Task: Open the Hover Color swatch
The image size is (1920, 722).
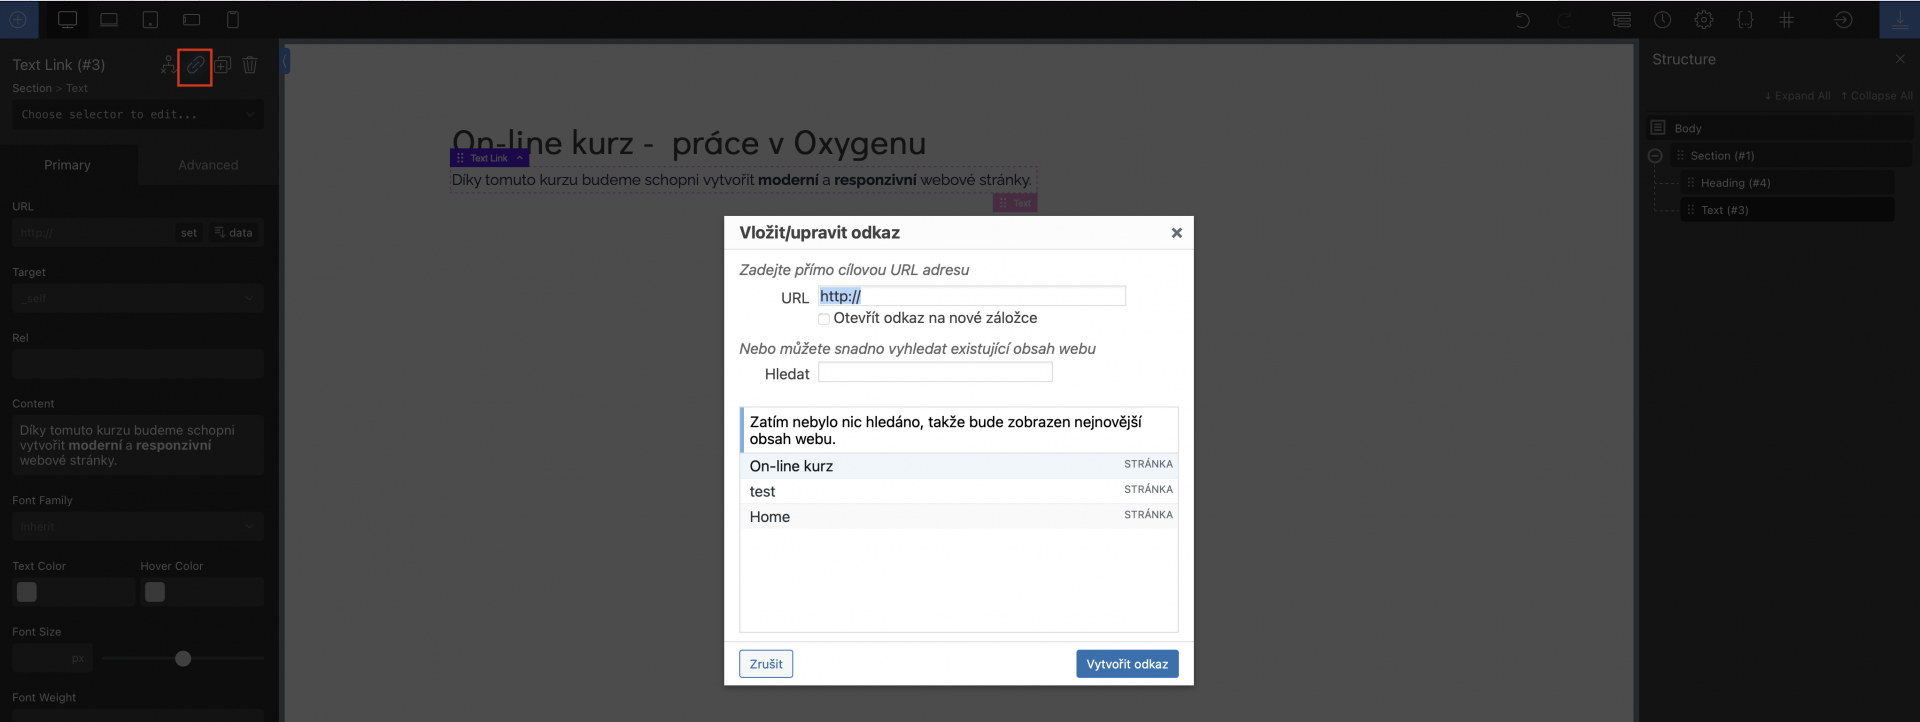Action: 155,592
